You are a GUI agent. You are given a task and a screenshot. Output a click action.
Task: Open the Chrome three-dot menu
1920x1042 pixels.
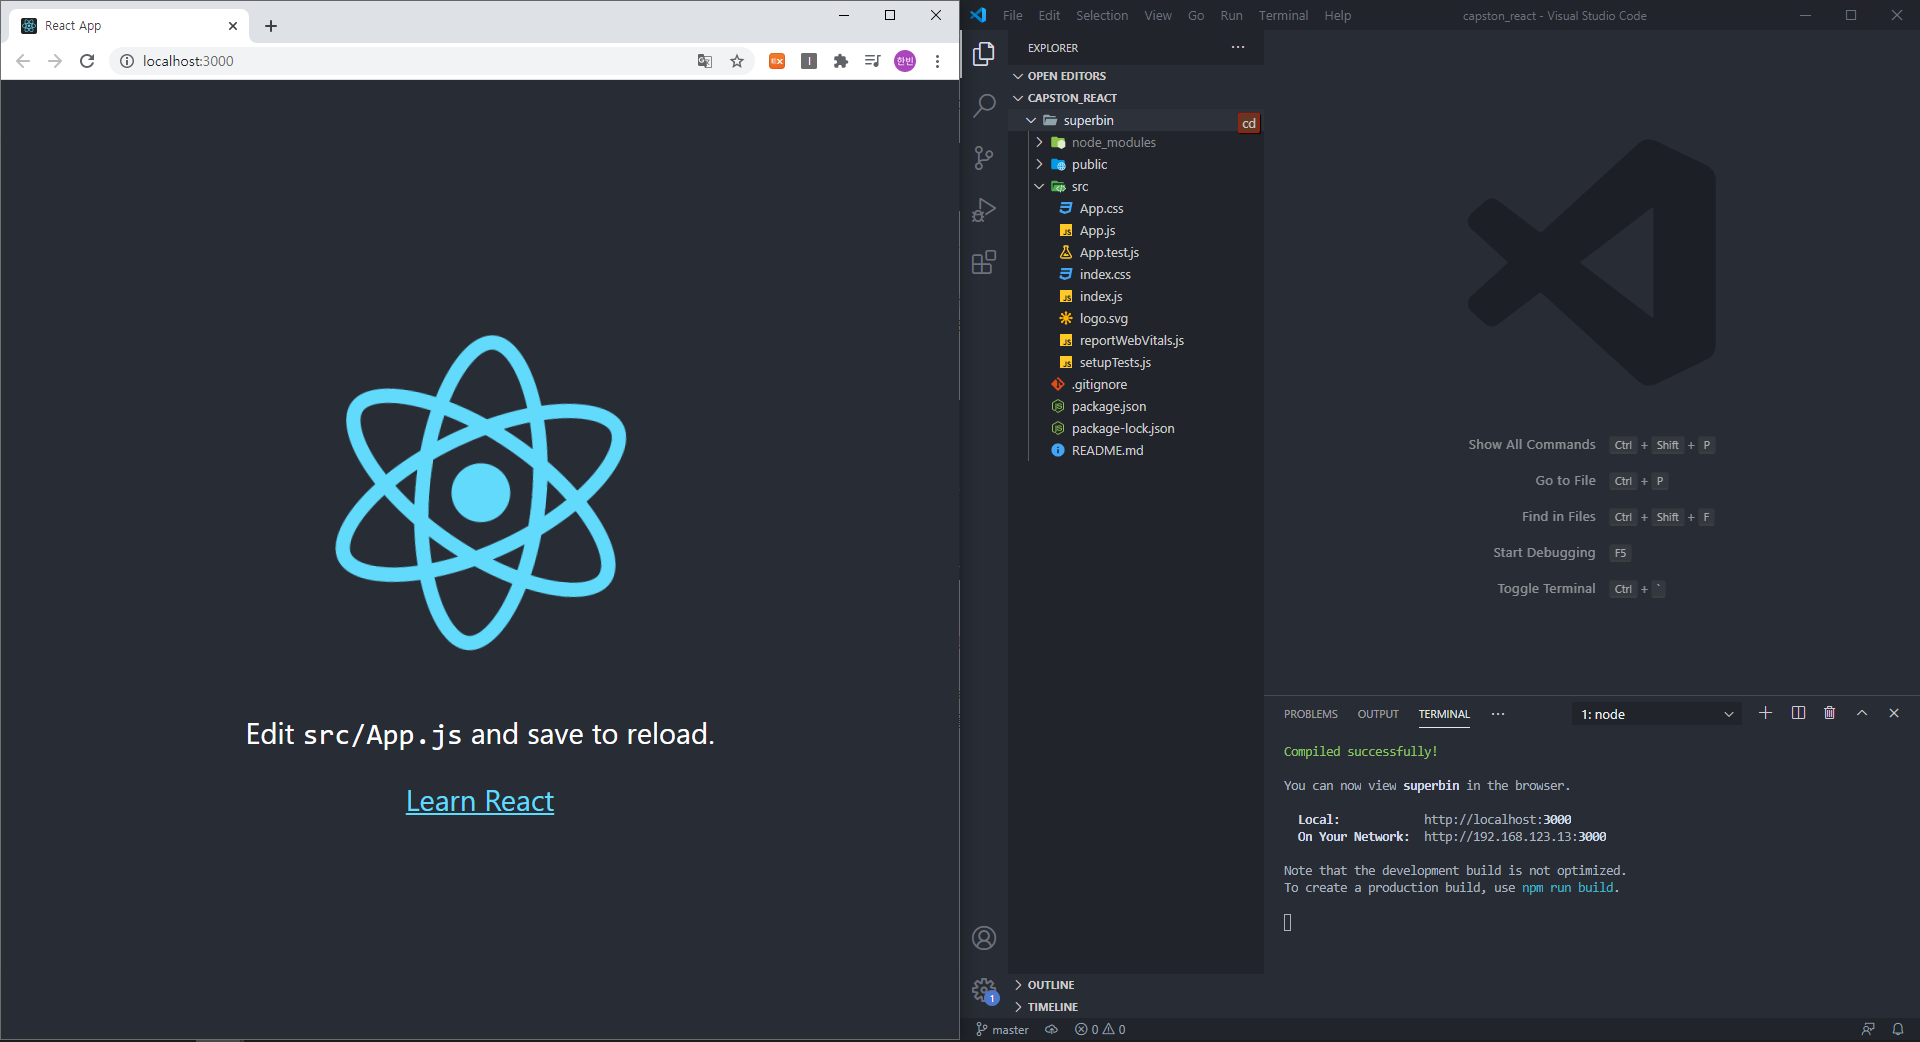pos(937,61)
